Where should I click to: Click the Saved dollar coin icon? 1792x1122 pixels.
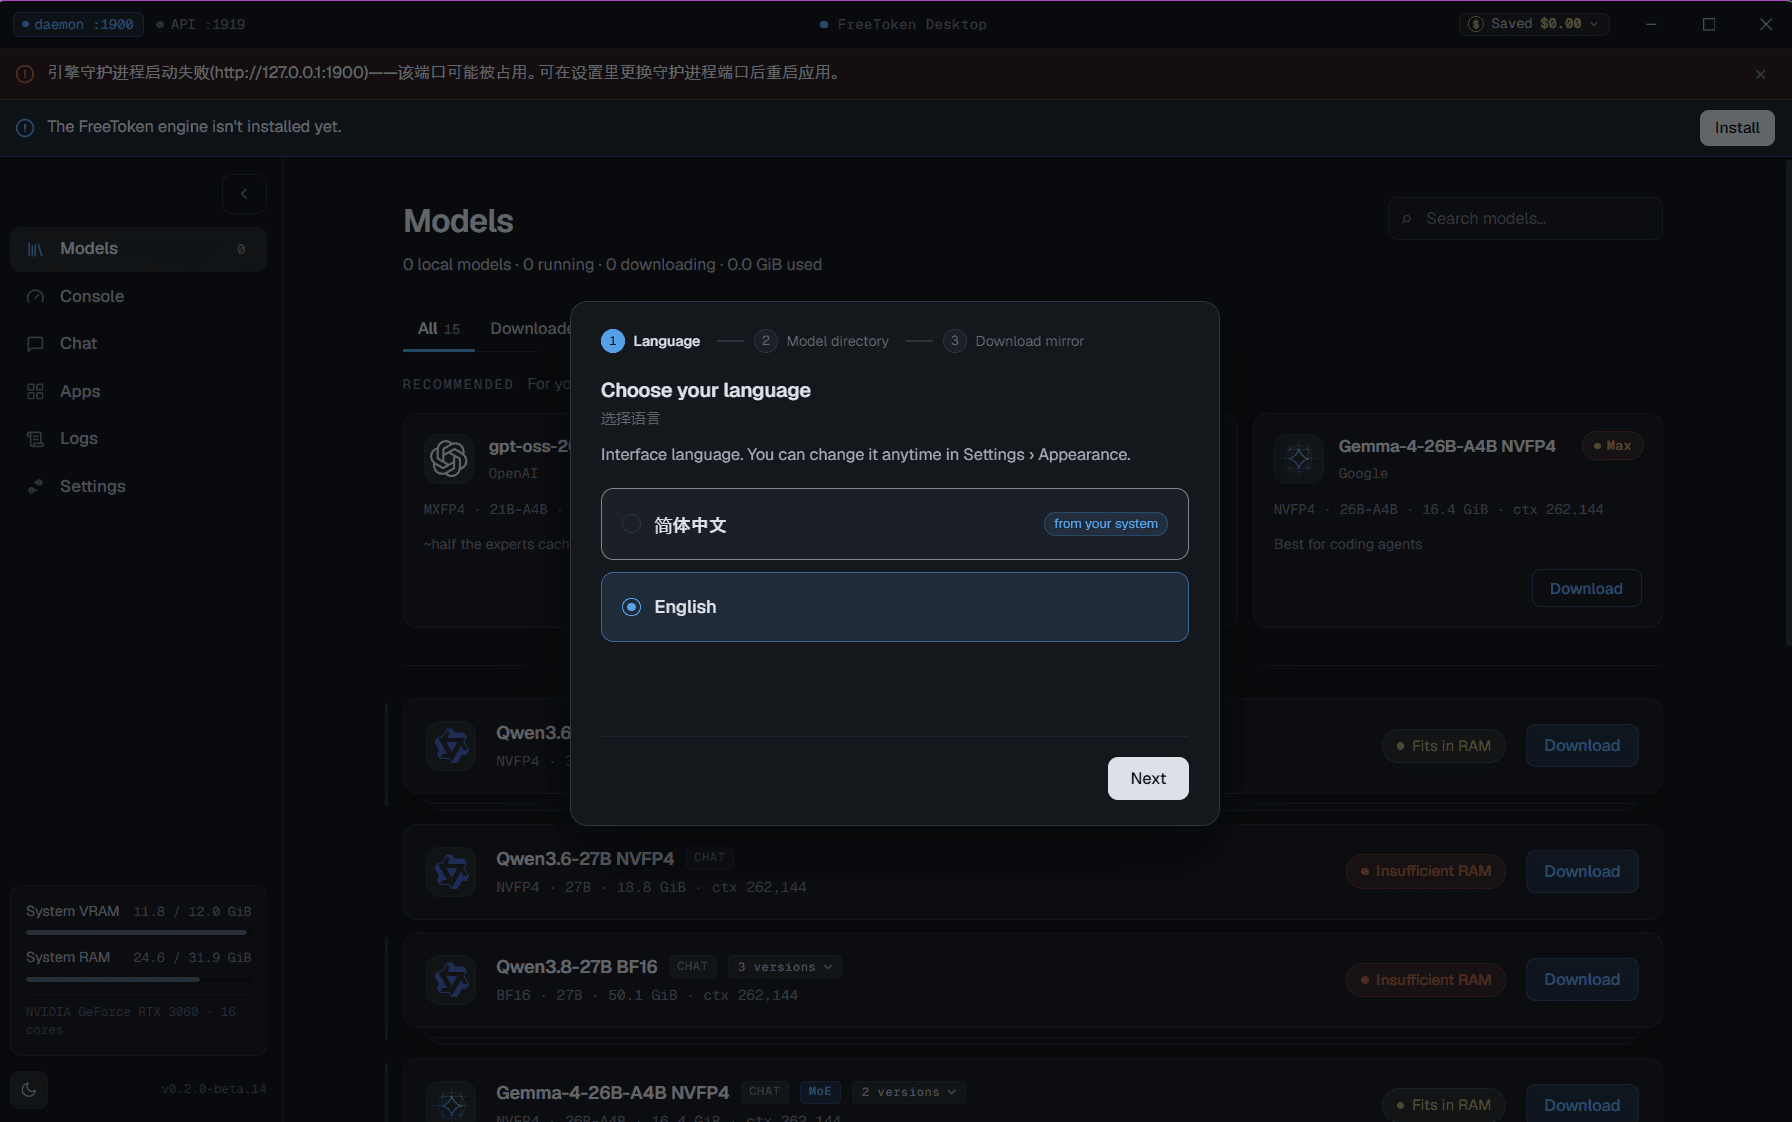point(1476,24)
